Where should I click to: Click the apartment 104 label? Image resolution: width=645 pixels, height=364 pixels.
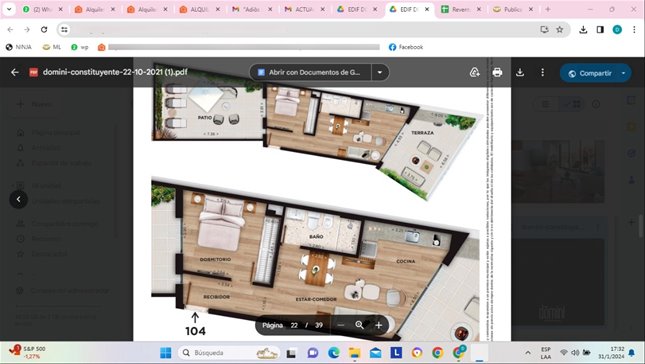pyautogui.click(x=195, y=331)
